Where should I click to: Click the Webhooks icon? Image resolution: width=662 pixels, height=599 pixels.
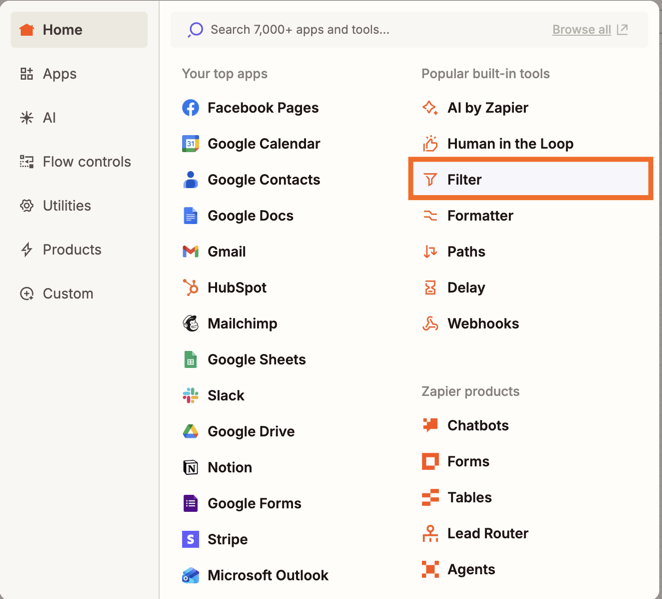pyautogui.click(x=430, y=323)
